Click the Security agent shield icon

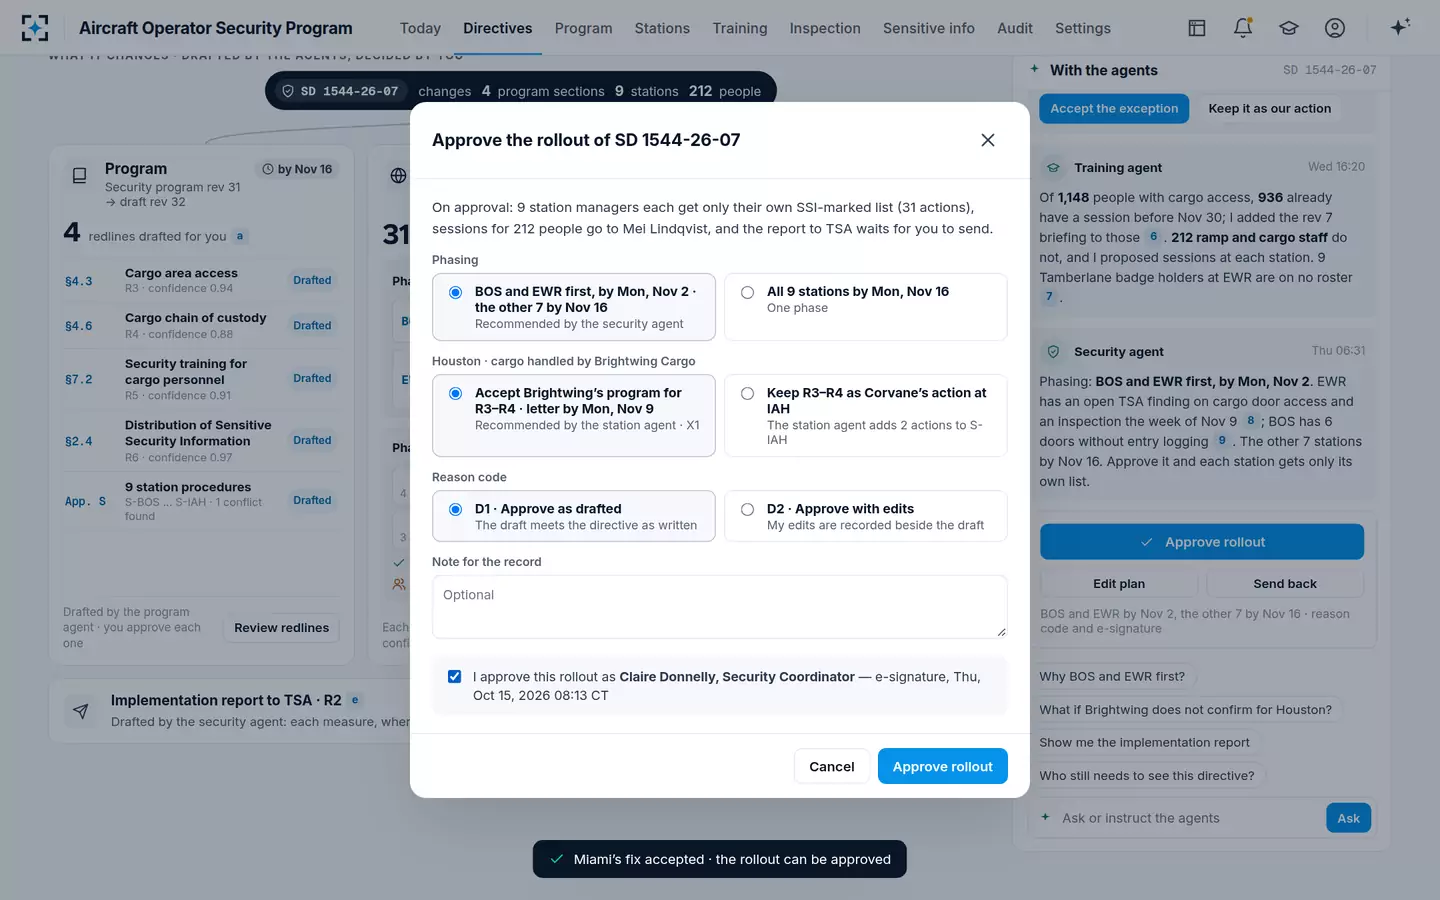[x=1053, y=352]
